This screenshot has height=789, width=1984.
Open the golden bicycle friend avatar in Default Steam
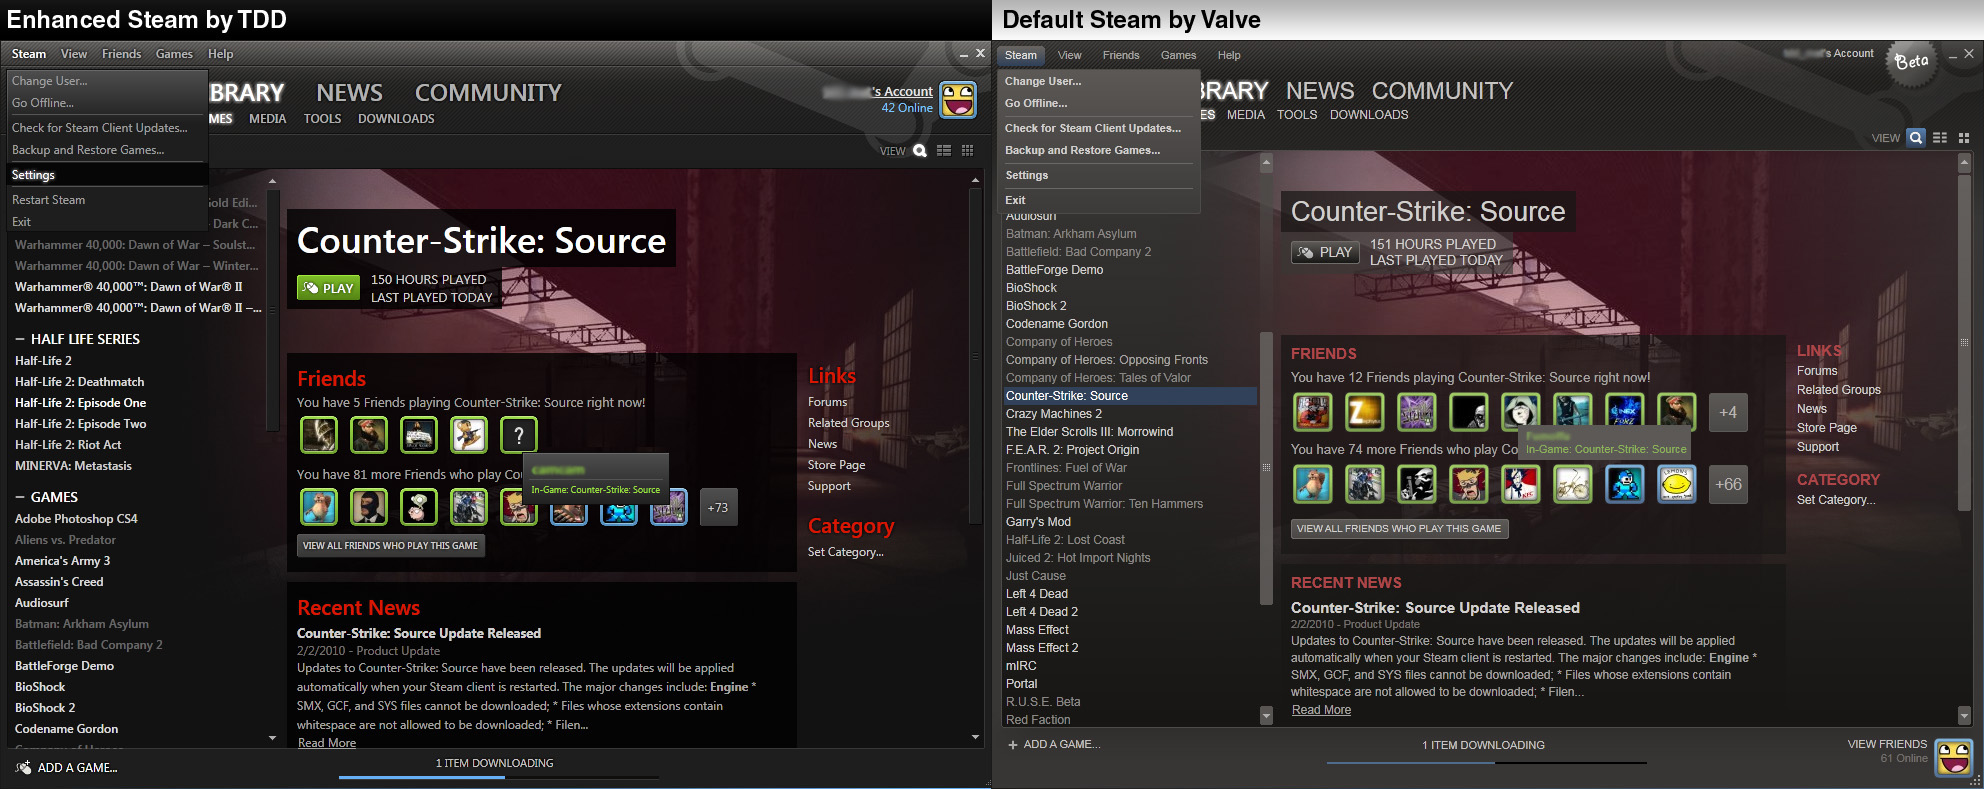coord(1573,484)
